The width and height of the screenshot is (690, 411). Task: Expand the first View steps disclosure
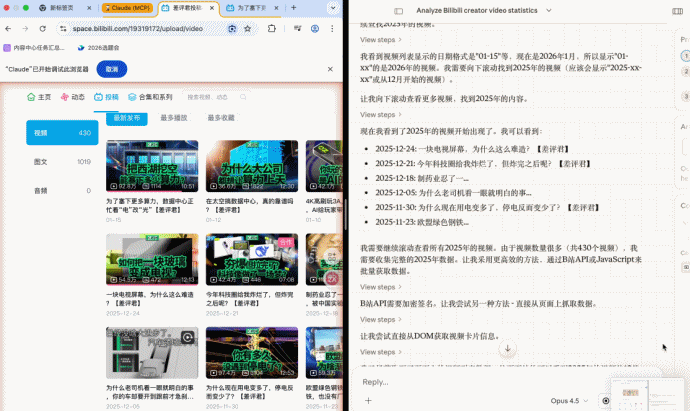click(381, 40)
